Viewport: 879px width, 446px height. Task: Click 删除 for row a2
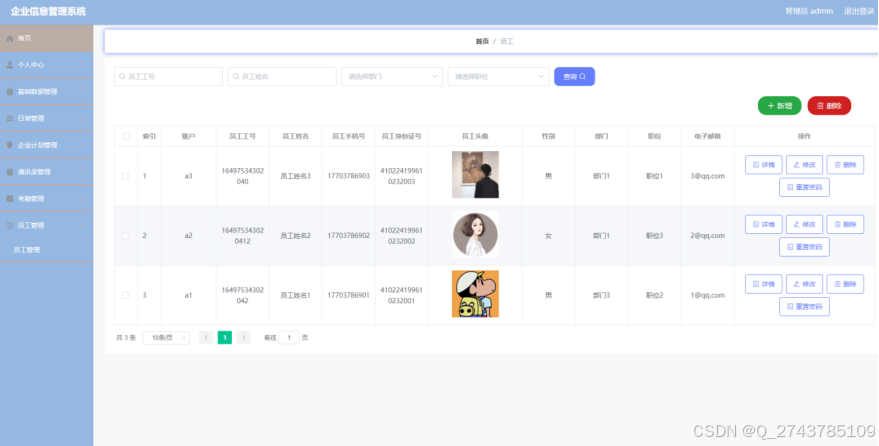tap(845, 225)
